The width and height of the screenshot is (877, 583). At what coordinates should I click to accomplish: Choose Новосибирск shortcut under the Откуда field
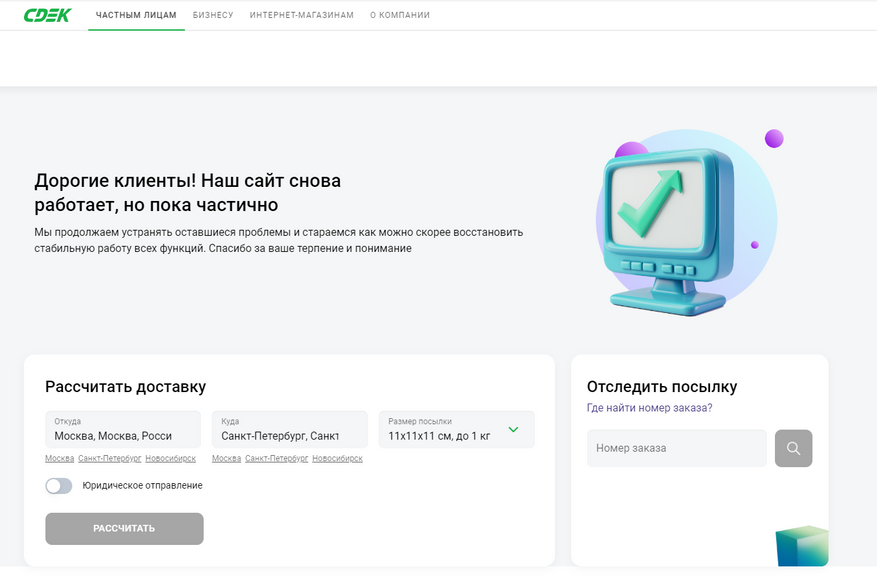[x=170, y=459]
